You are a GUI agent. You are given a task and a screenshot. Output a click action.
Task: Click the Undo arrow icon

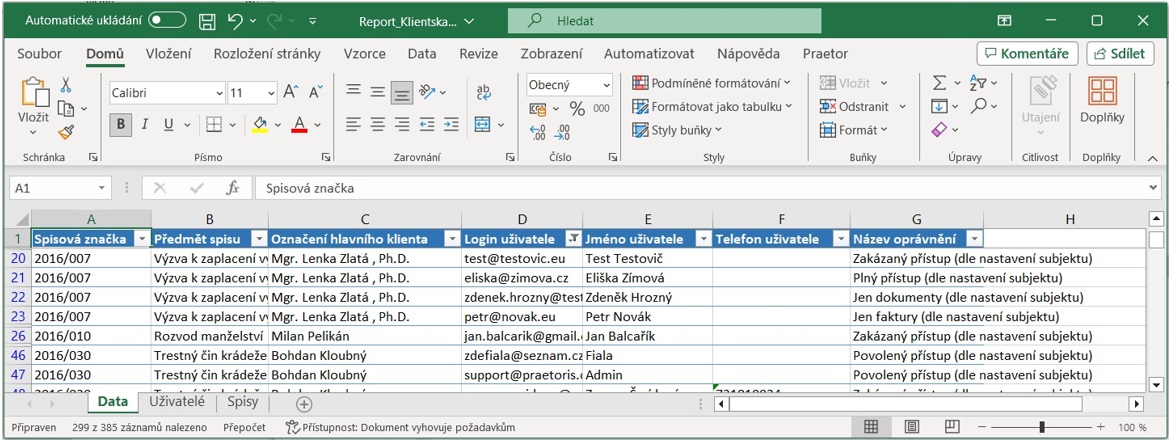pos(234,21)
